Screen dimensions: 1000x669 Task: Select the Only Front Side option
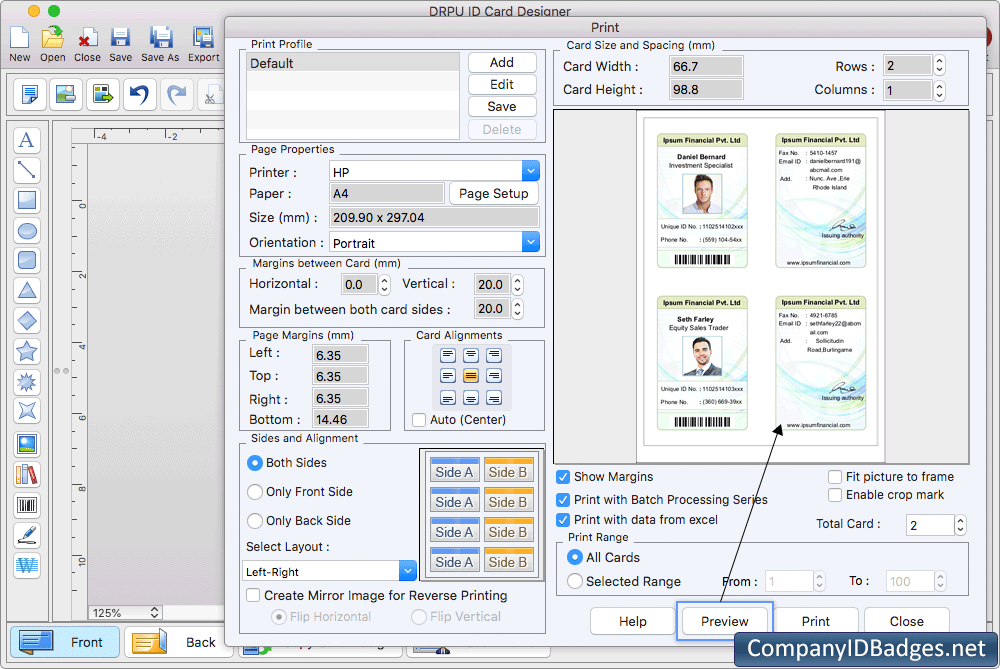coord(255,492)
